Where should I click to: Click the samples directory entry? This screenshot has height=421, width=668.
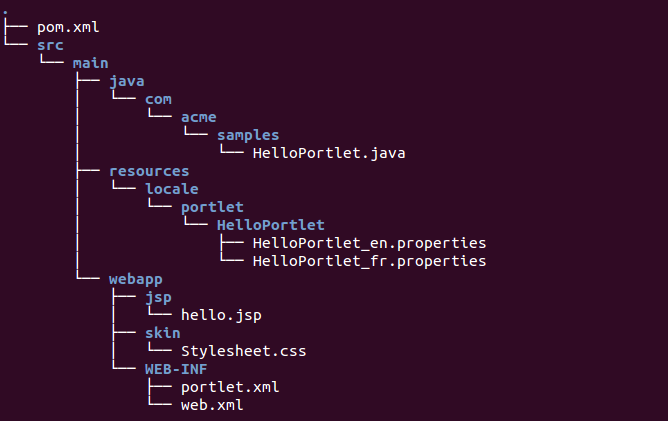[x=248, y=136]
